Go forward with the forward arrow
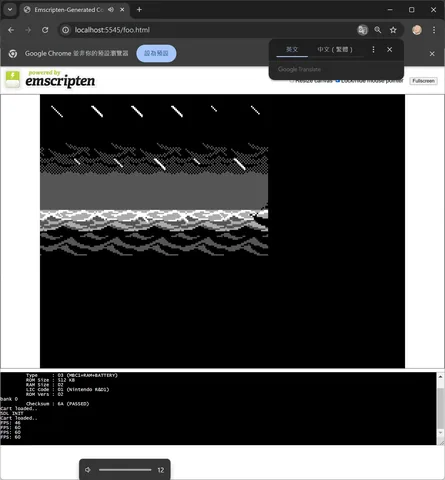The height and width of the screenshot is (480, 445). coord(28,30)
